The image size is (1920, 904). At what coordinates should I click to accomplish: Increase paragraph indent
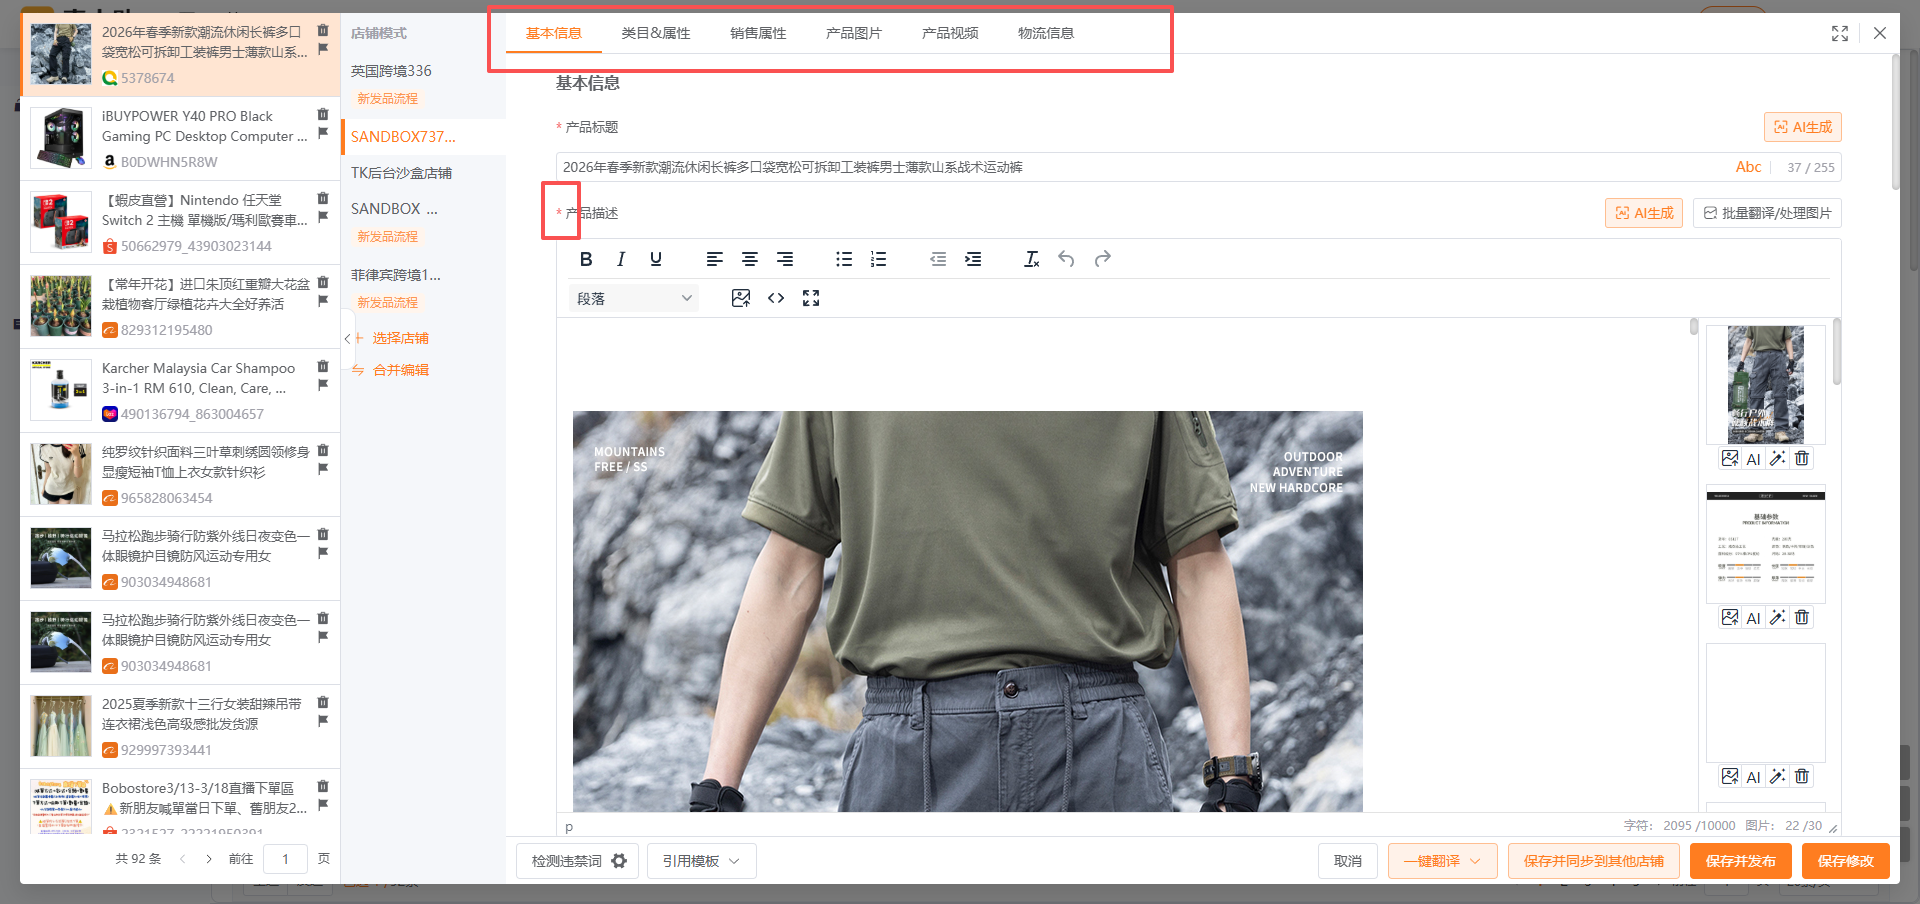(973, 259)
